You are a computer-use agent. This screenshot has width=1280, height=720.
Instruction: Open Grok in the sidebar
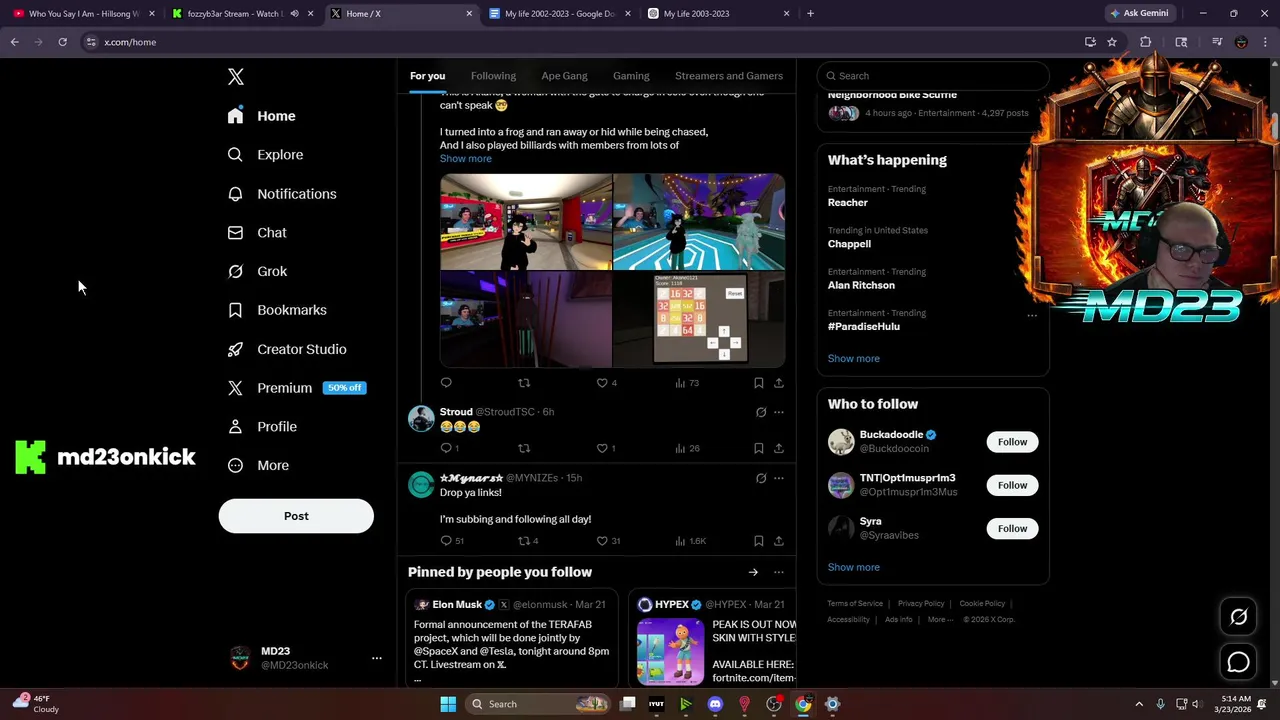257,271
